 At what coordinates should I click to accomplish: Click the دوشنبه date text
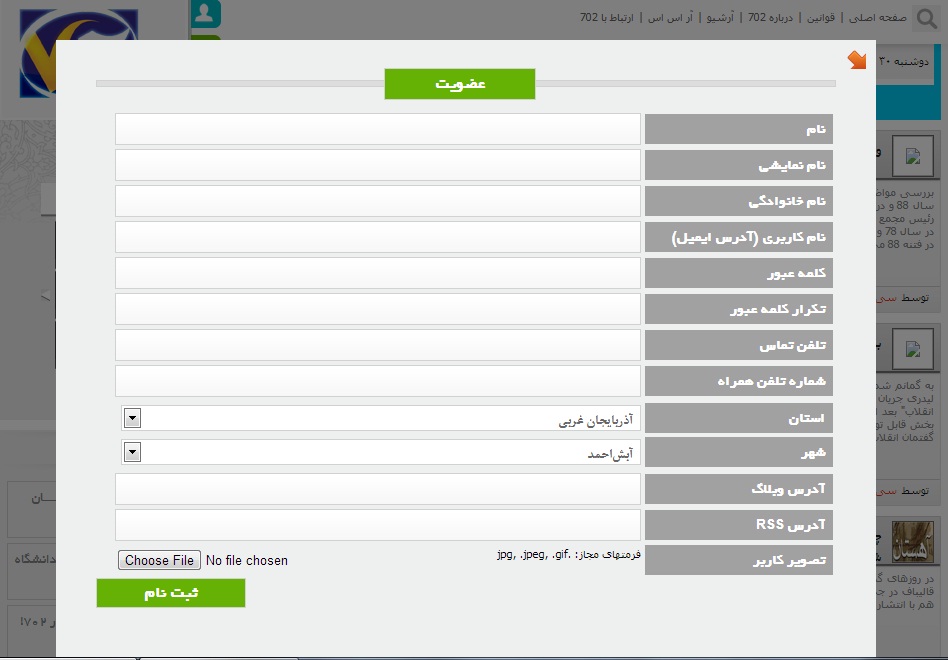903,62
